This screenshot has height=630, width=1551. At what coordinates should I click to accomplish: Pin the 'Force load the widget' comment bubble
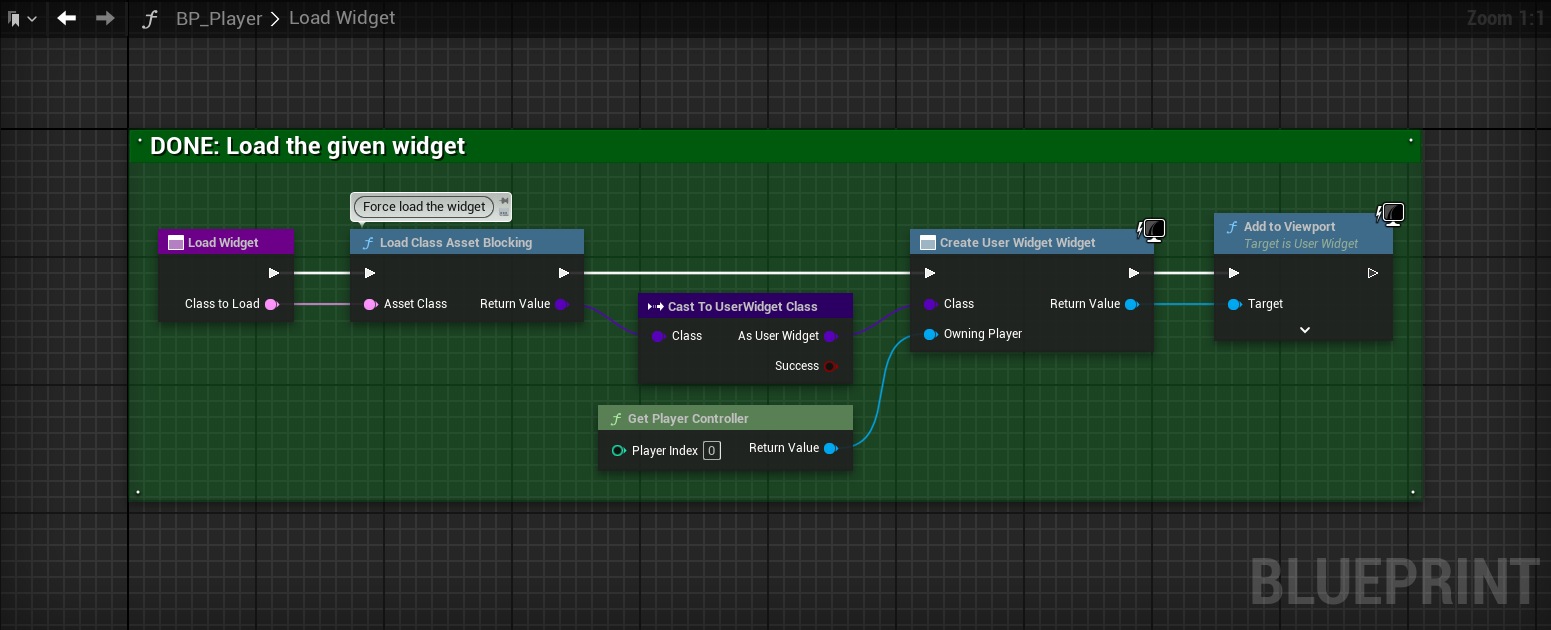coord(504,202)
